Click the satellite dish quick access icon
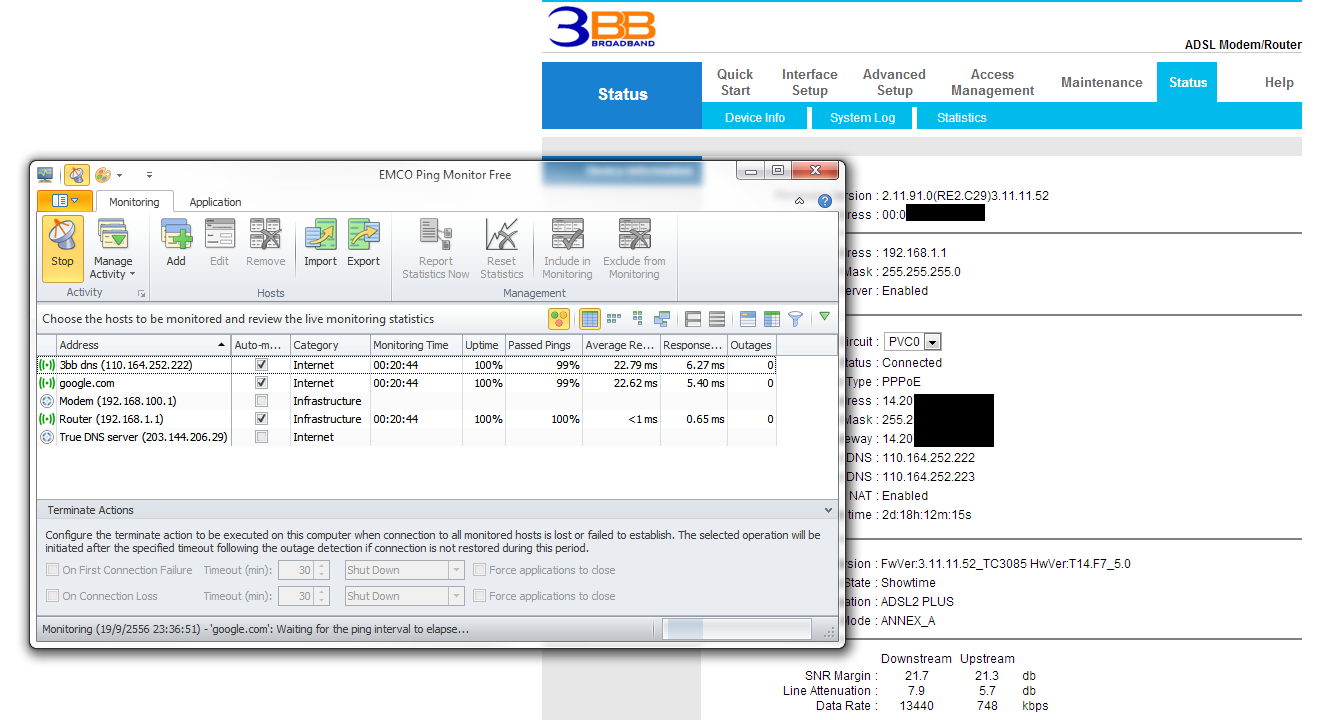 tap(78, 175)
